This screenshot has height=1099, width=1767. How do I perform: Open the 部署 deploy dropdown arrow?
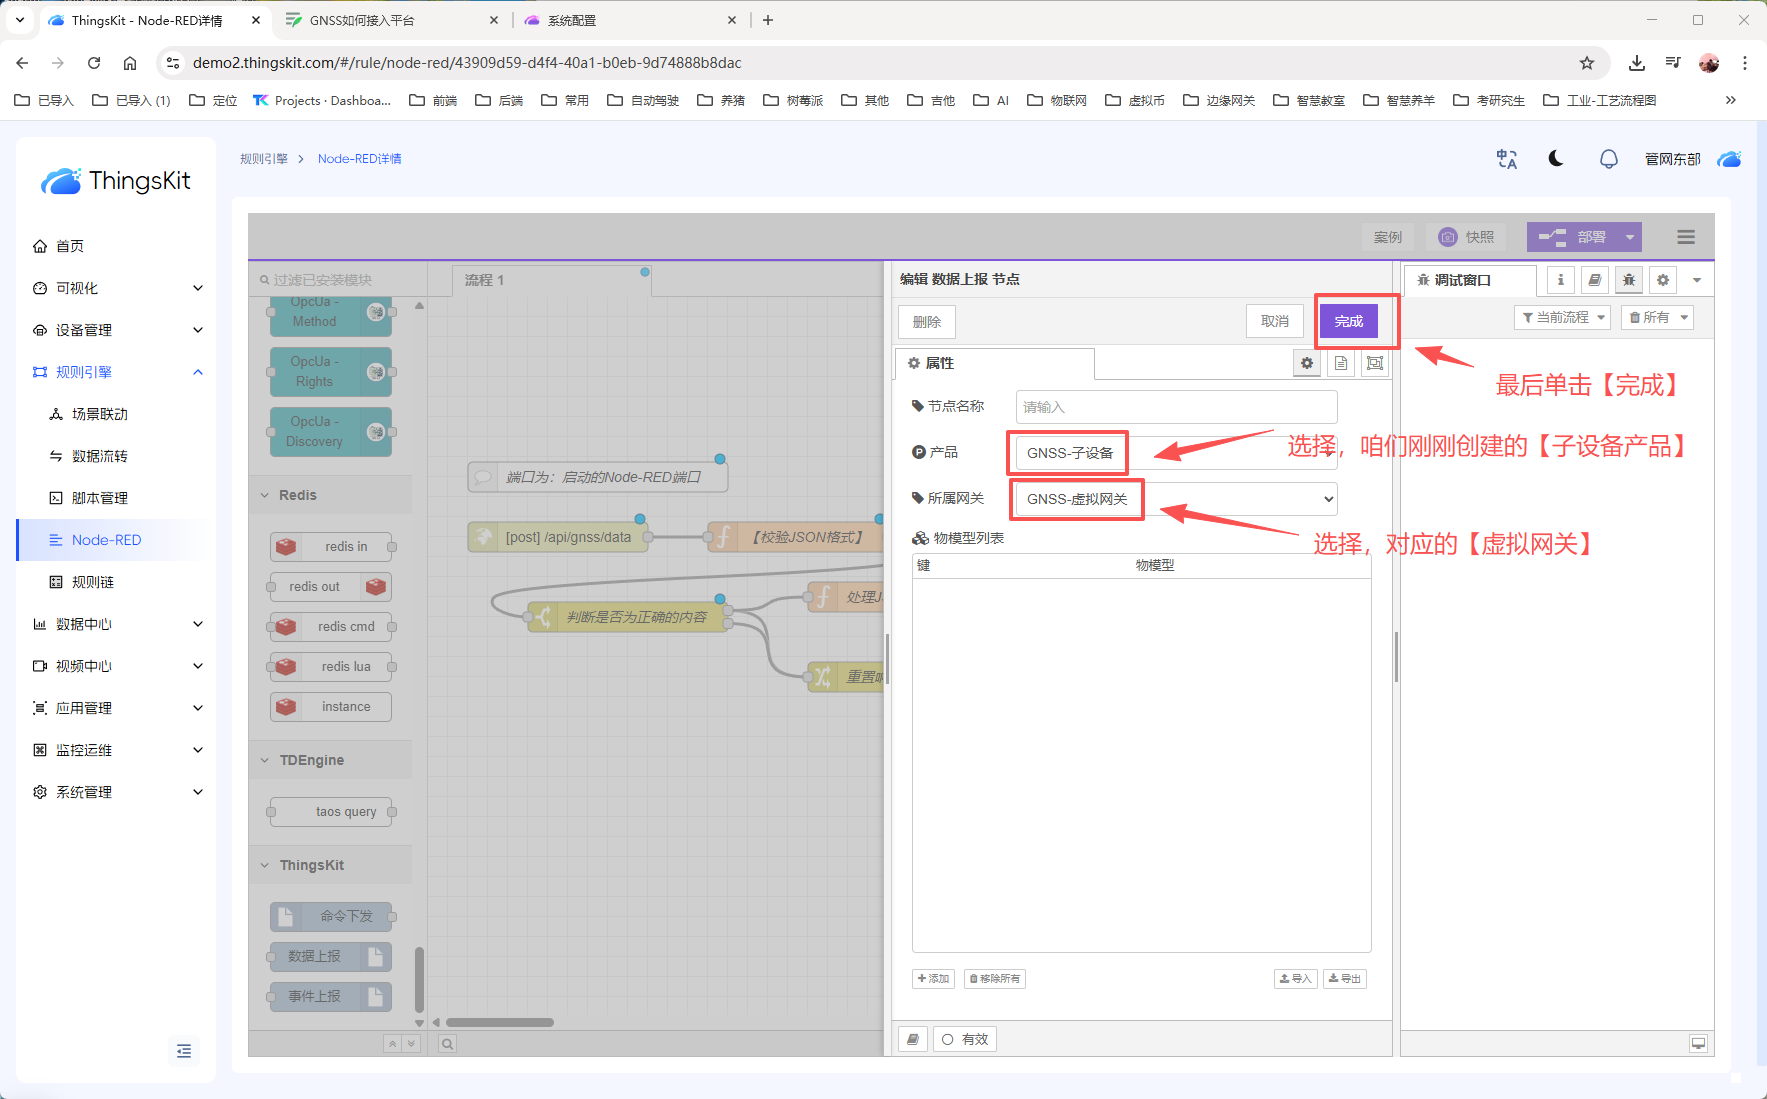1630,237
